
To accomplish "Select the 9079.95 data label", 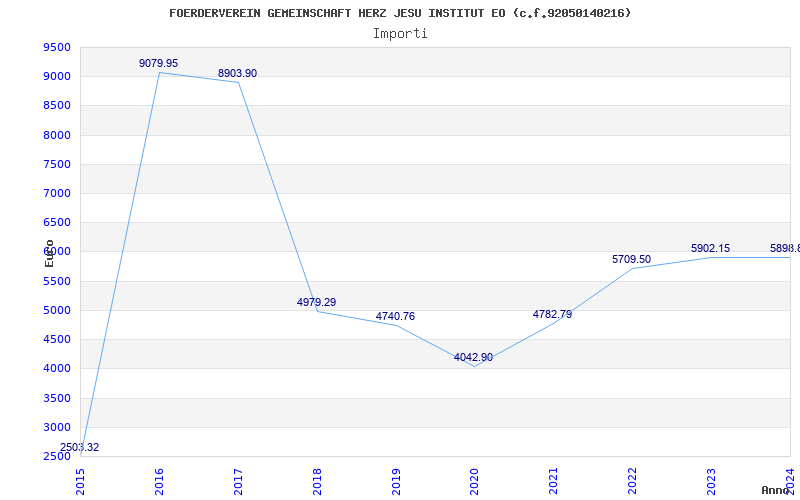I will click(x=159, y=63).
